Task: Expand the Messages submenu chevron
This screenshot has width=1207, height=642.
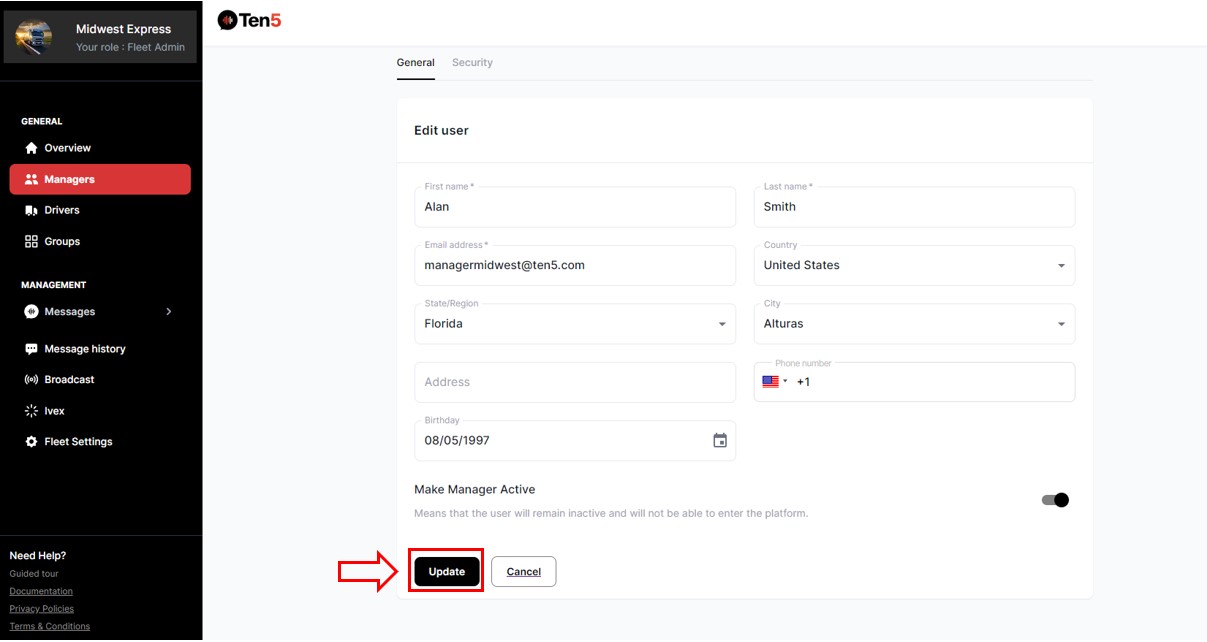Action: pos(168,312)
